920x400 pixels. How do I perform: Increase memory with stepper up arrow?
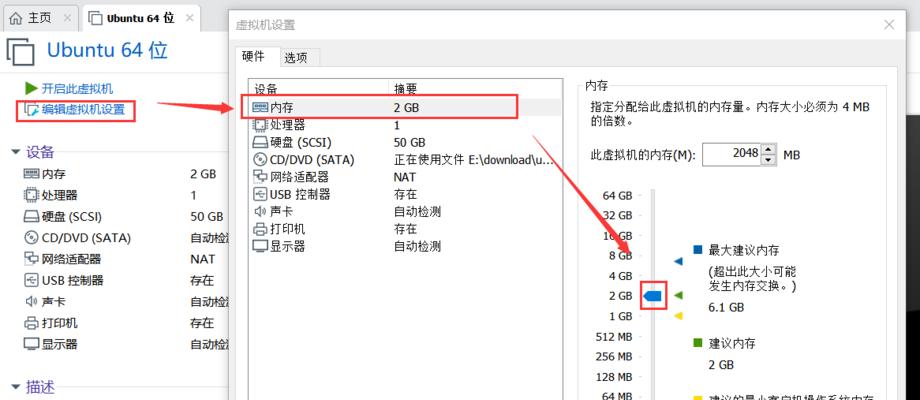(769, 150)
